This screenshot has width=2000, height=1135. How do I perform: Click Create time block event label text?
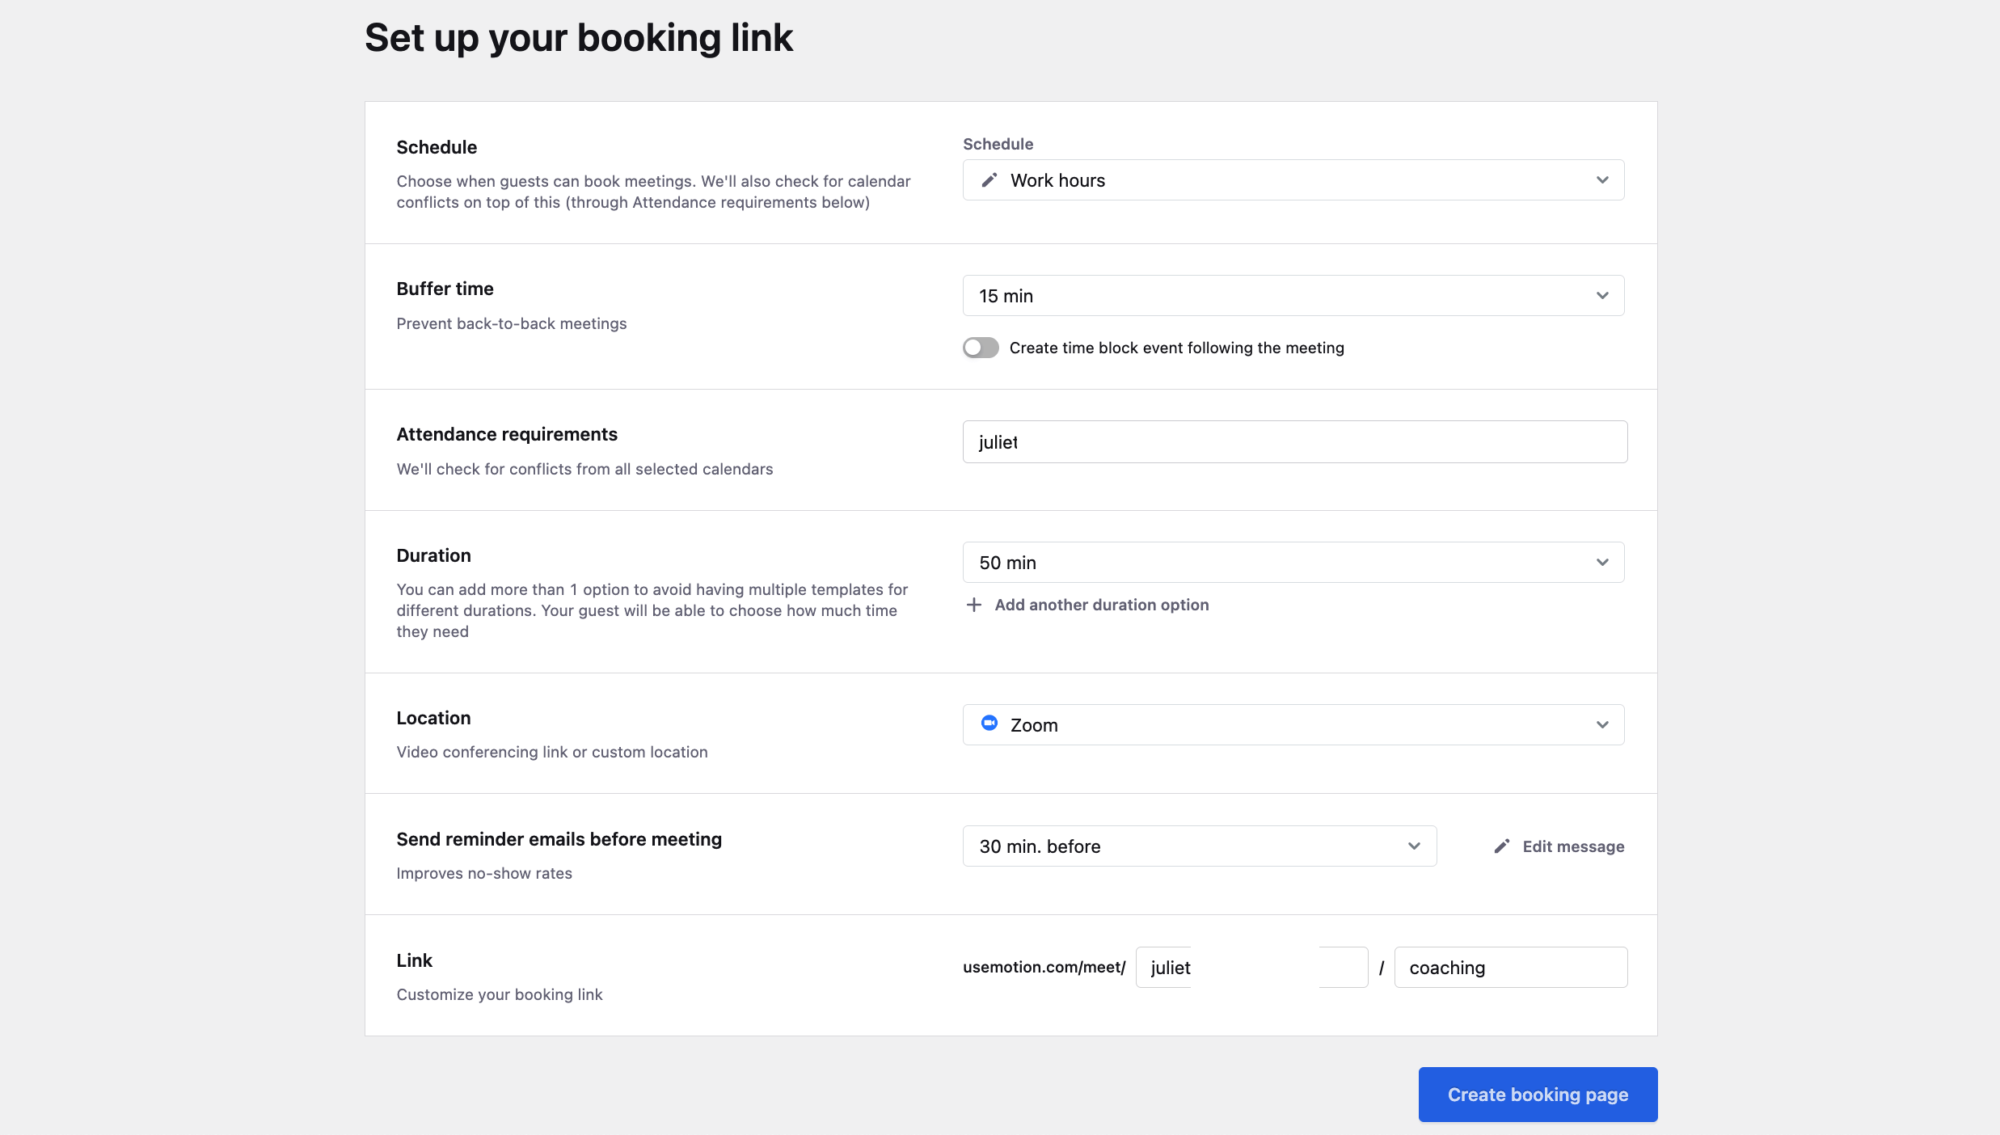click(1177, 348)
